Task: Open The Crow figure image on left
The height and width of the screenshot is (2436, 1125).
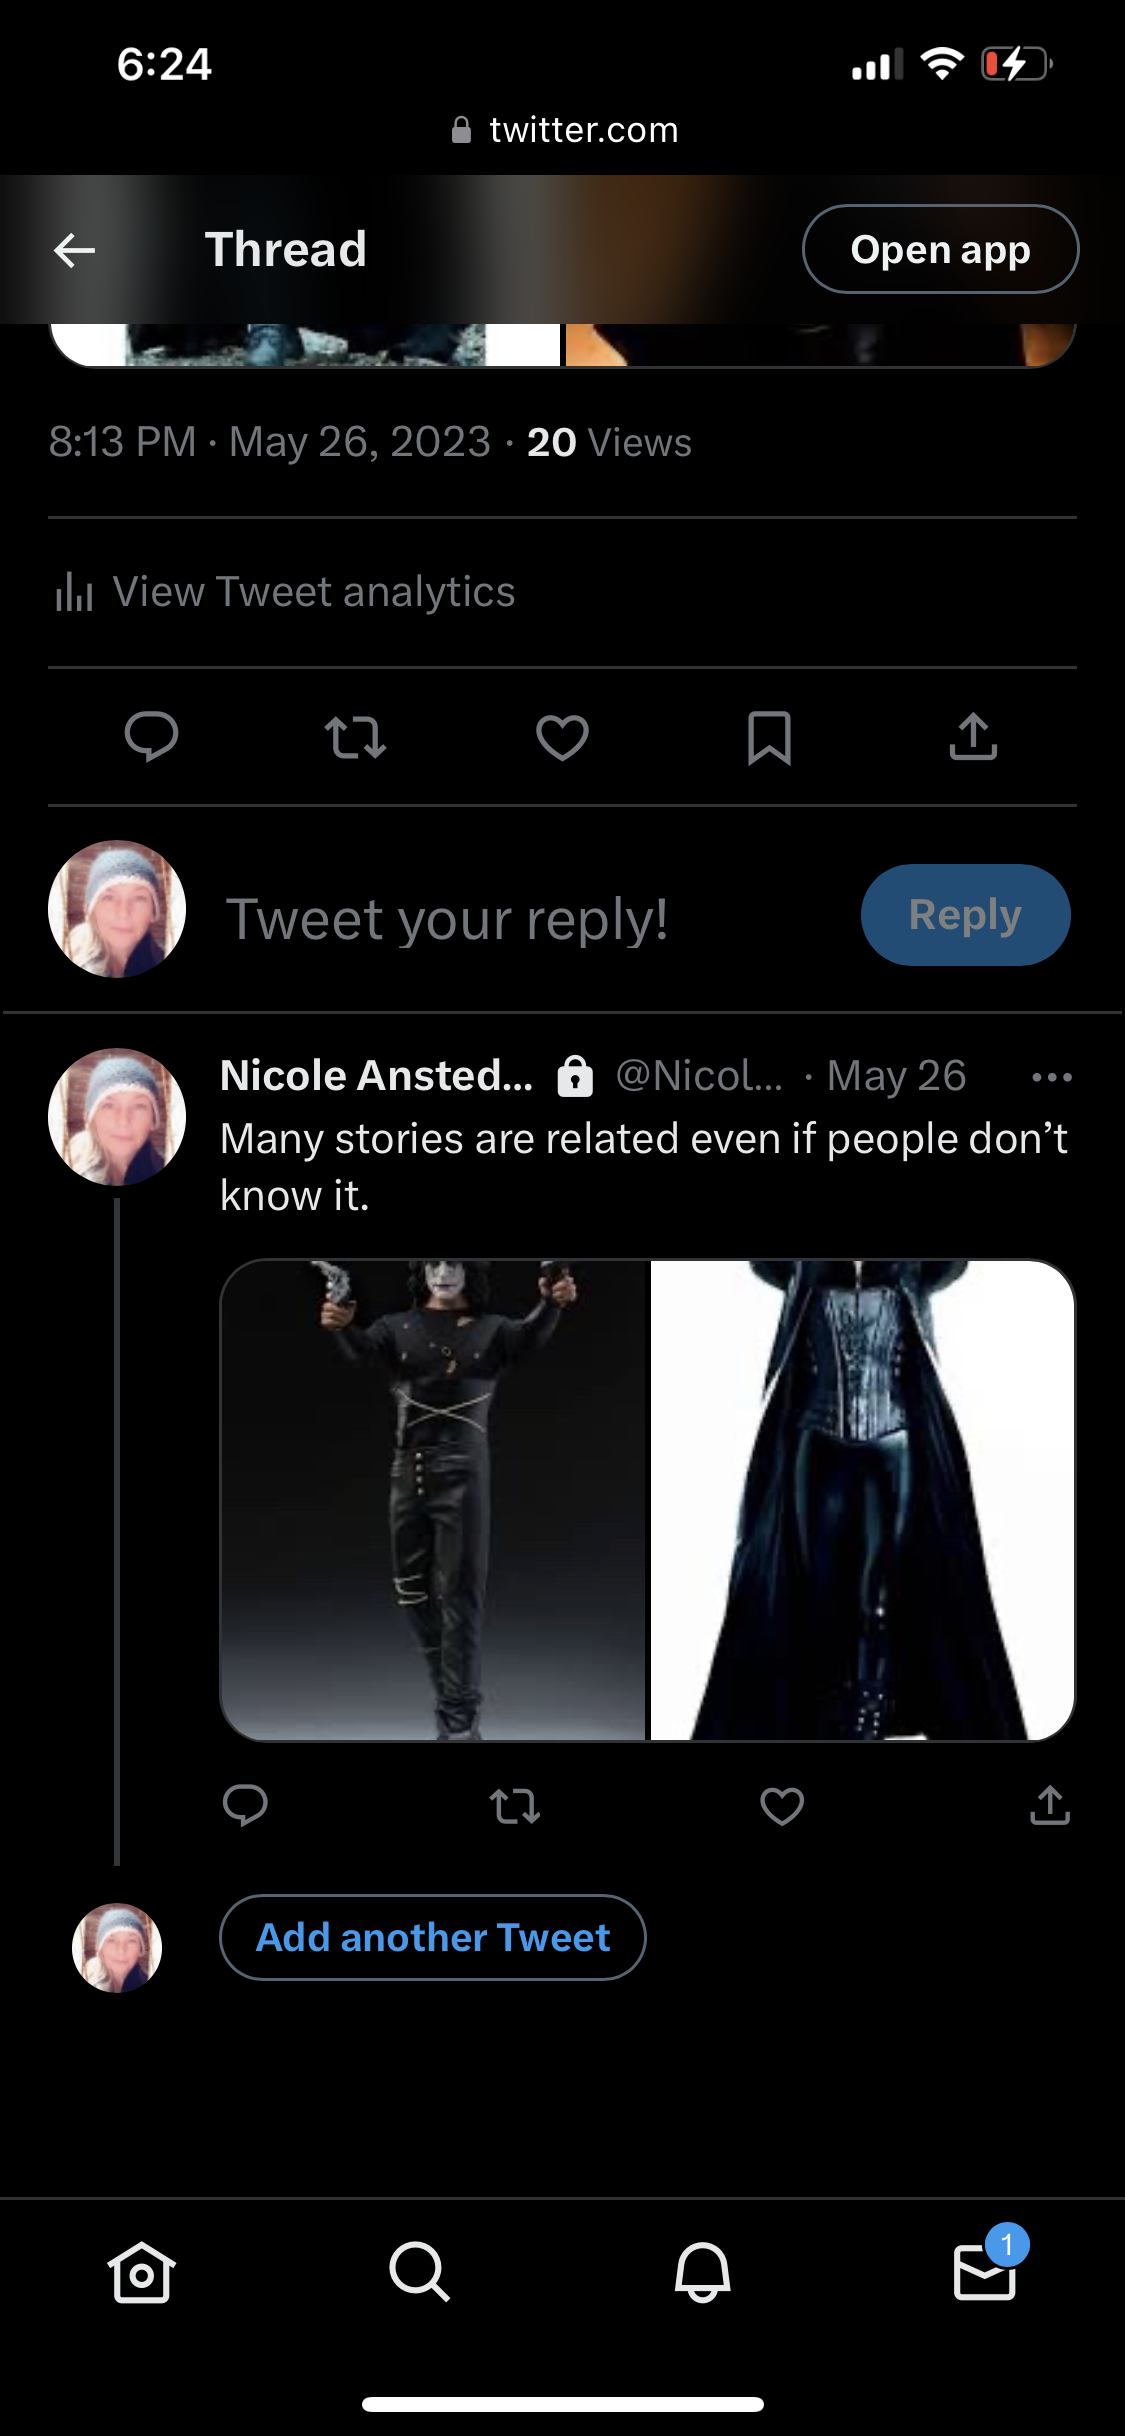Action: pyautogui.click(x=433, y=1500)
